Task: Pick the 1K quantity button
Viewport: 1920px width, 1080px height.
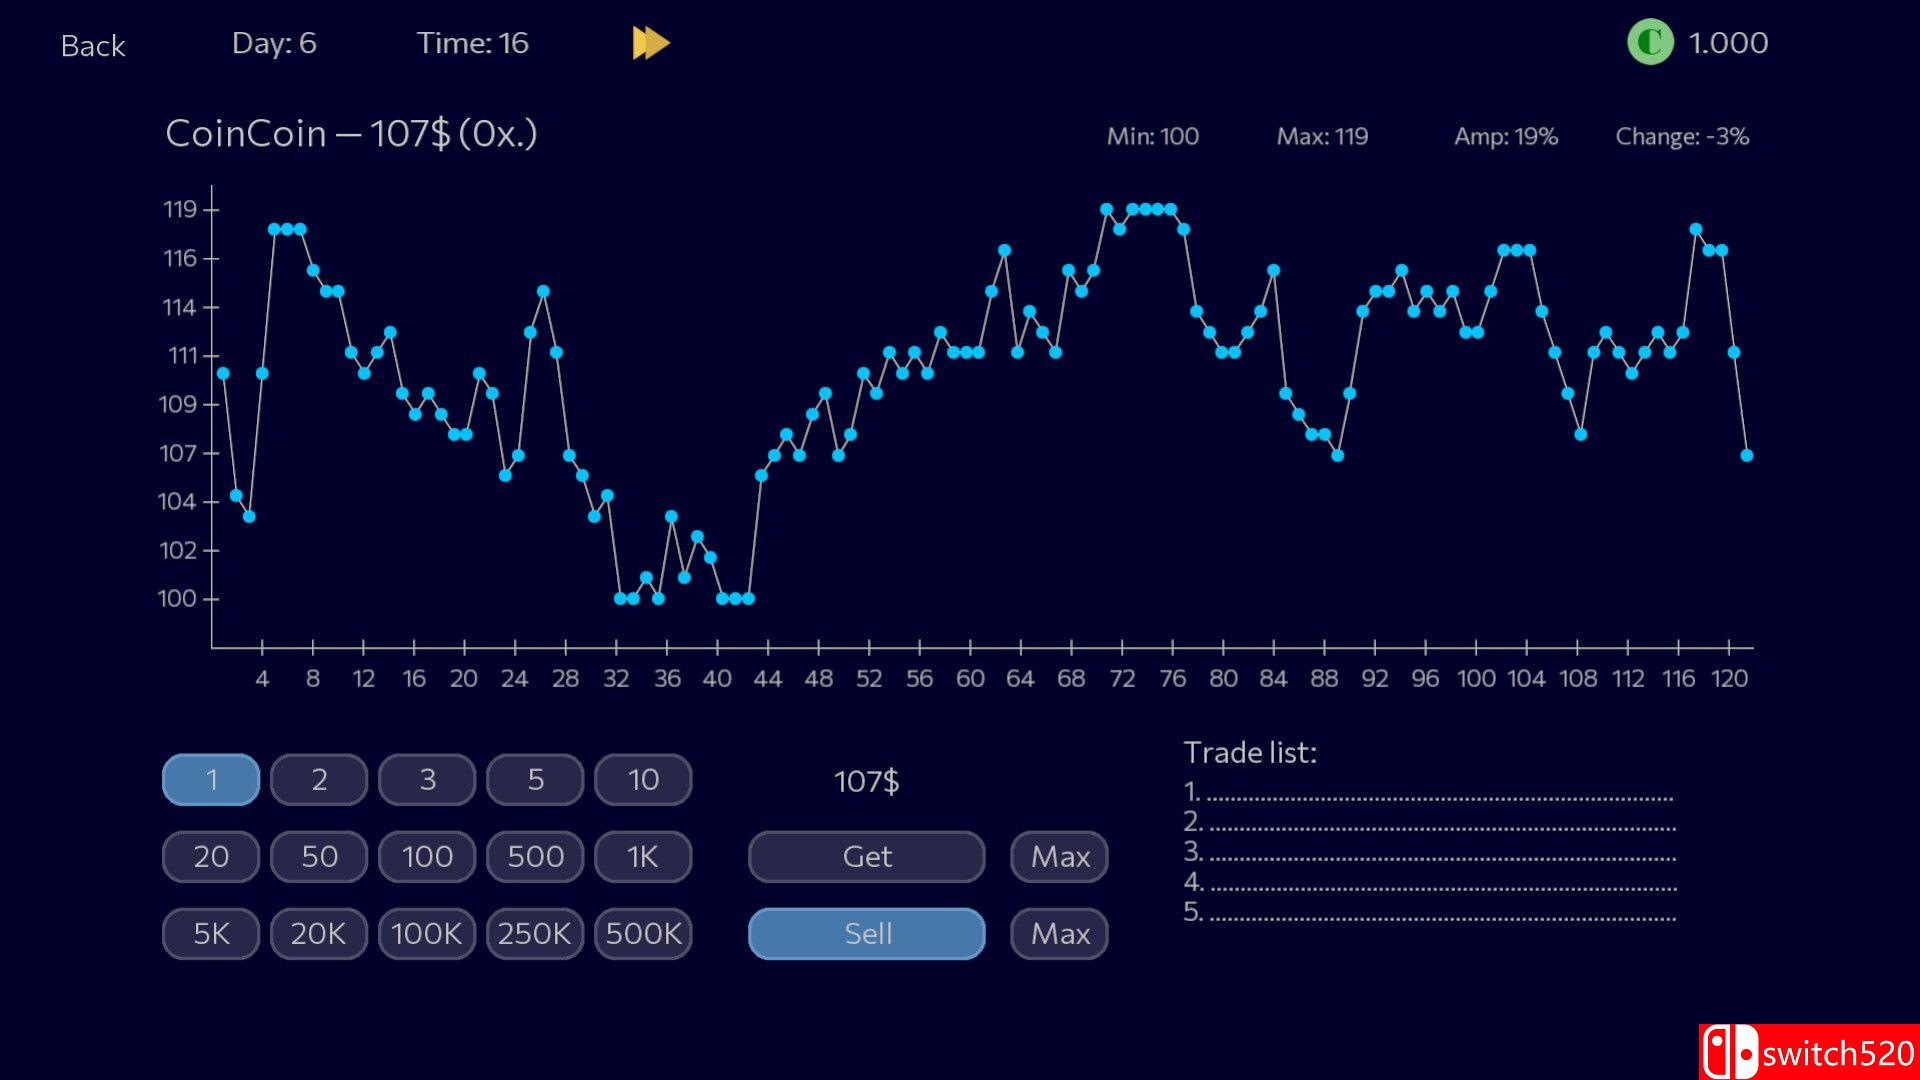Action: click(643, 857)
